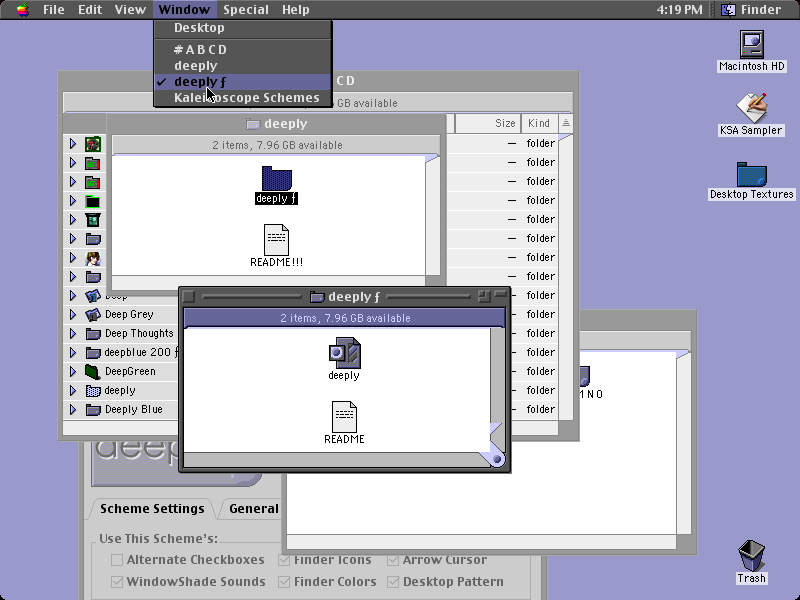The width and height of the screenshot is (800, 600).
Task: Click the vertical scrollbar of the folder list window
Action: click(x=565, y=278)
